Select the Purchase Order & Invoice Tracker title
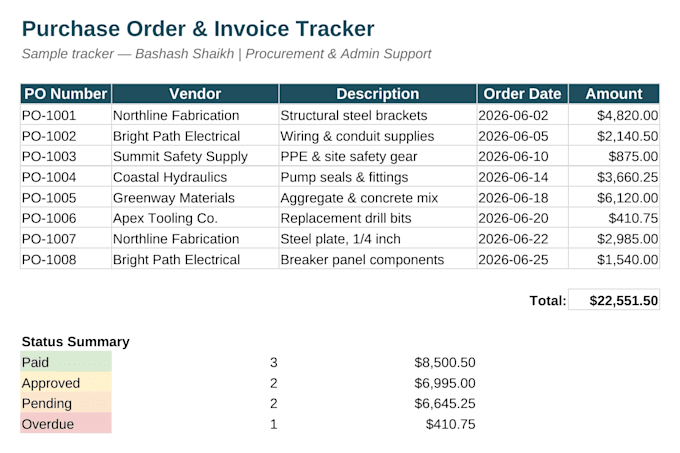The height and width of the screenshot is (453, 680). [x=198, y=29]
